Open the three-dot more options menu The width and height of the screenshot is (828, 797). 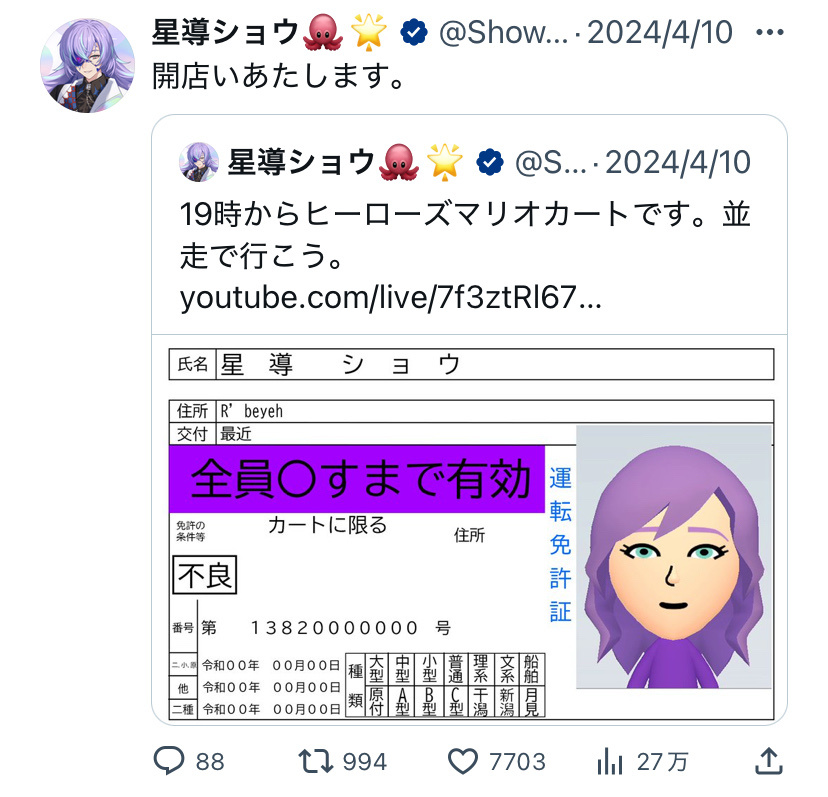pyautogui.click(x=769, y=32)
